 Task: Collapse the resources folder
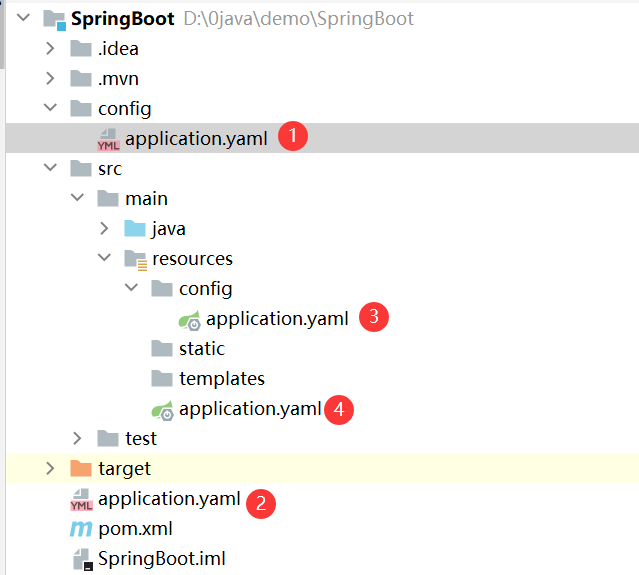click(x=104, y=258)
